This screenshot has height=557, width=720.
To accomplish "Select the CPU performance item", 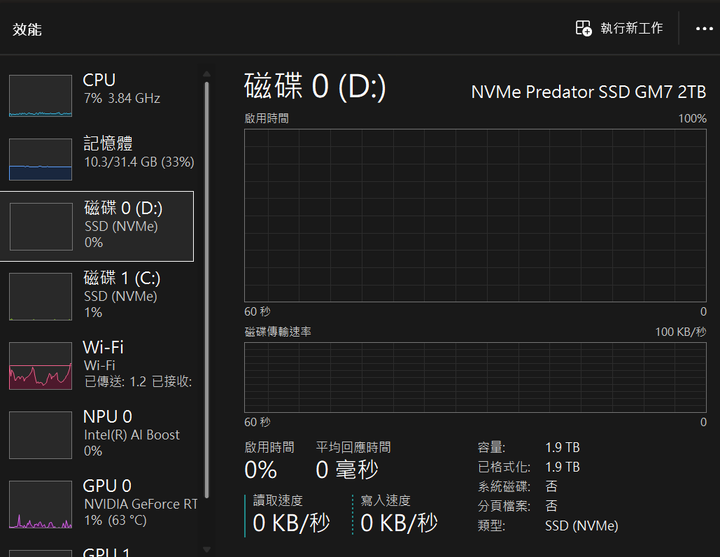I will (x=97, y=96).
